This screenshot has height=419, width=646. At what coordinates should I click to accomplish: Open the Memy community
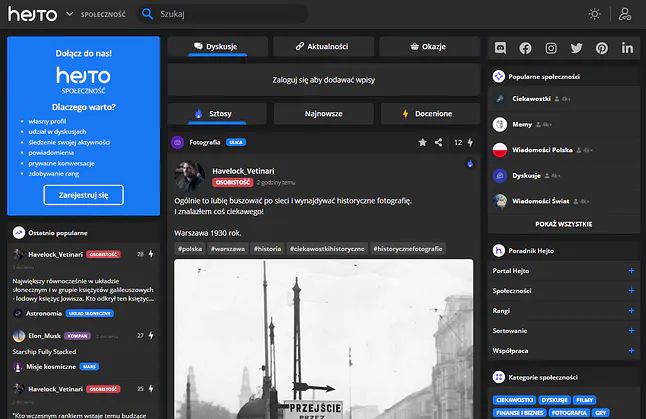[522, 124]
